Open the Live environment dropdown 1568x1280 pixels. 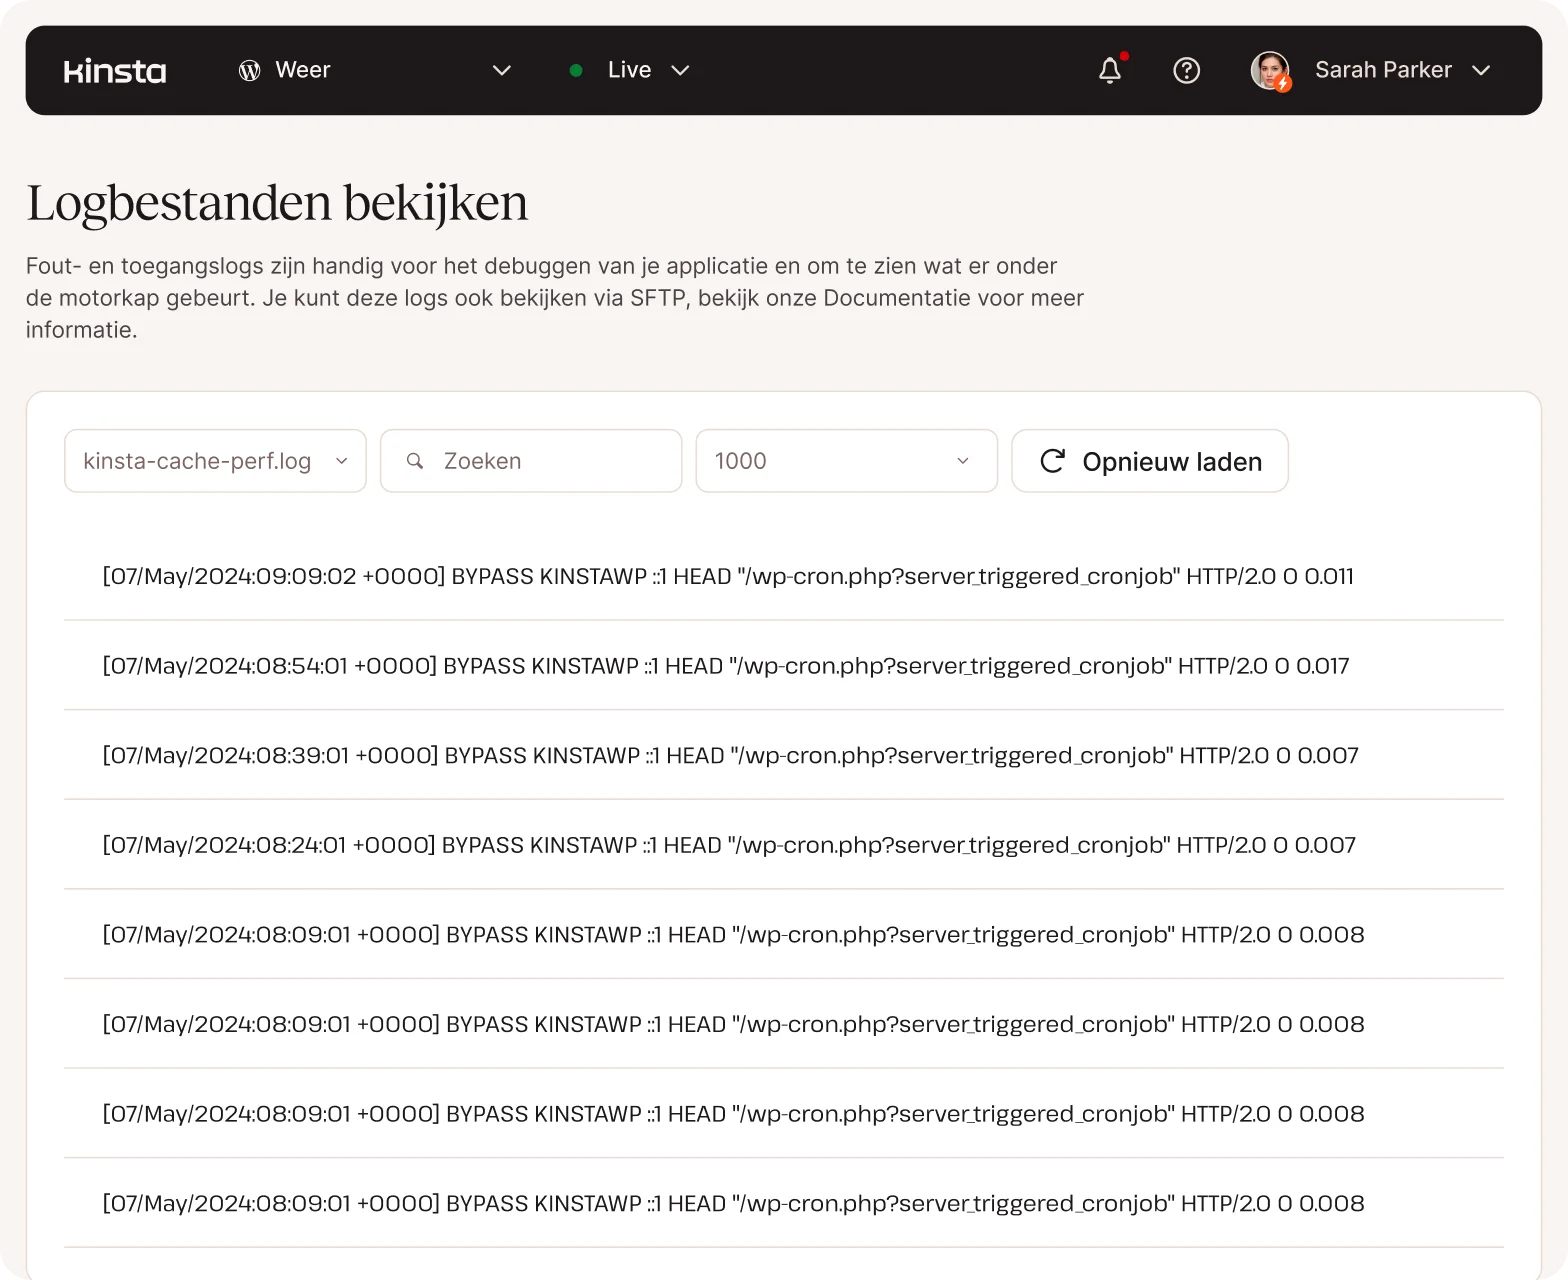680,70
